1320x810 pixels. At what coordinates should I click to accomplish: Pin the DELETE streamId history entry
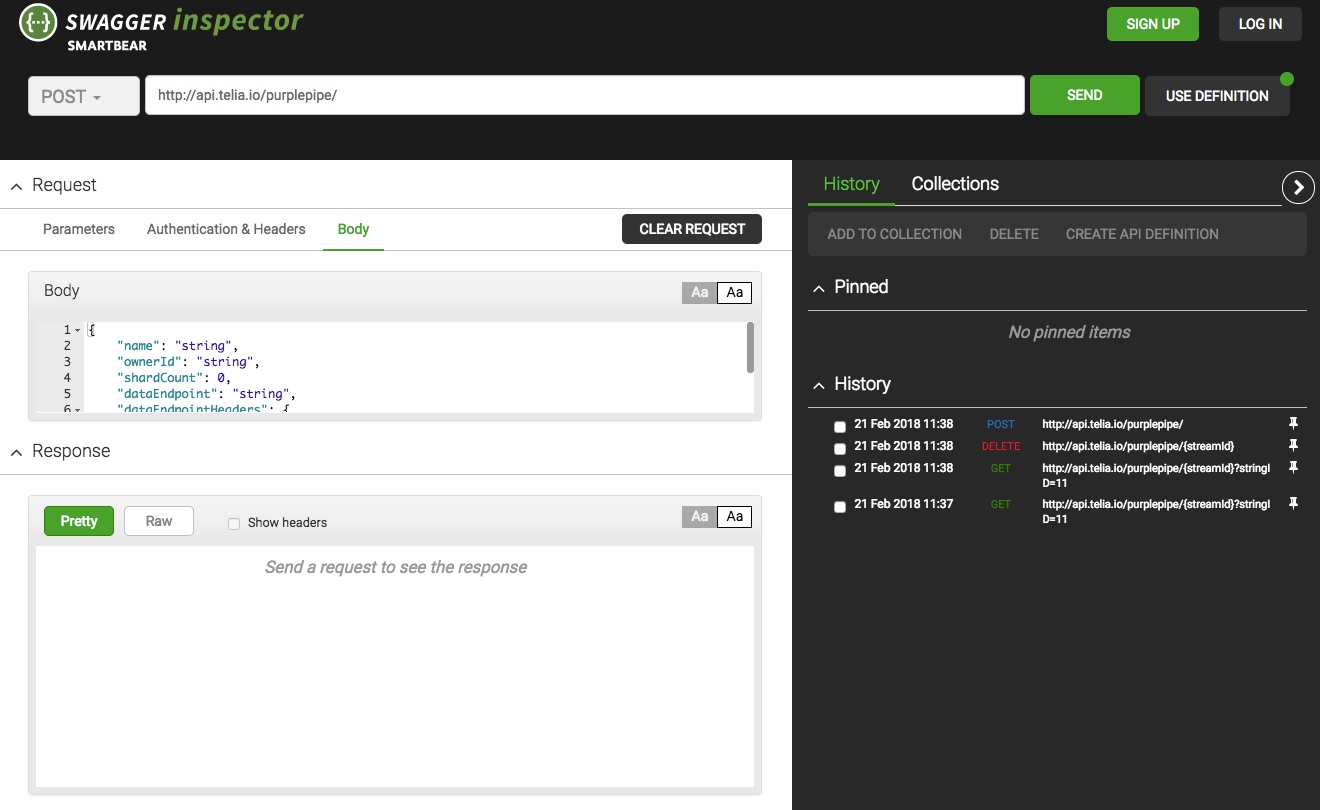1293,446
